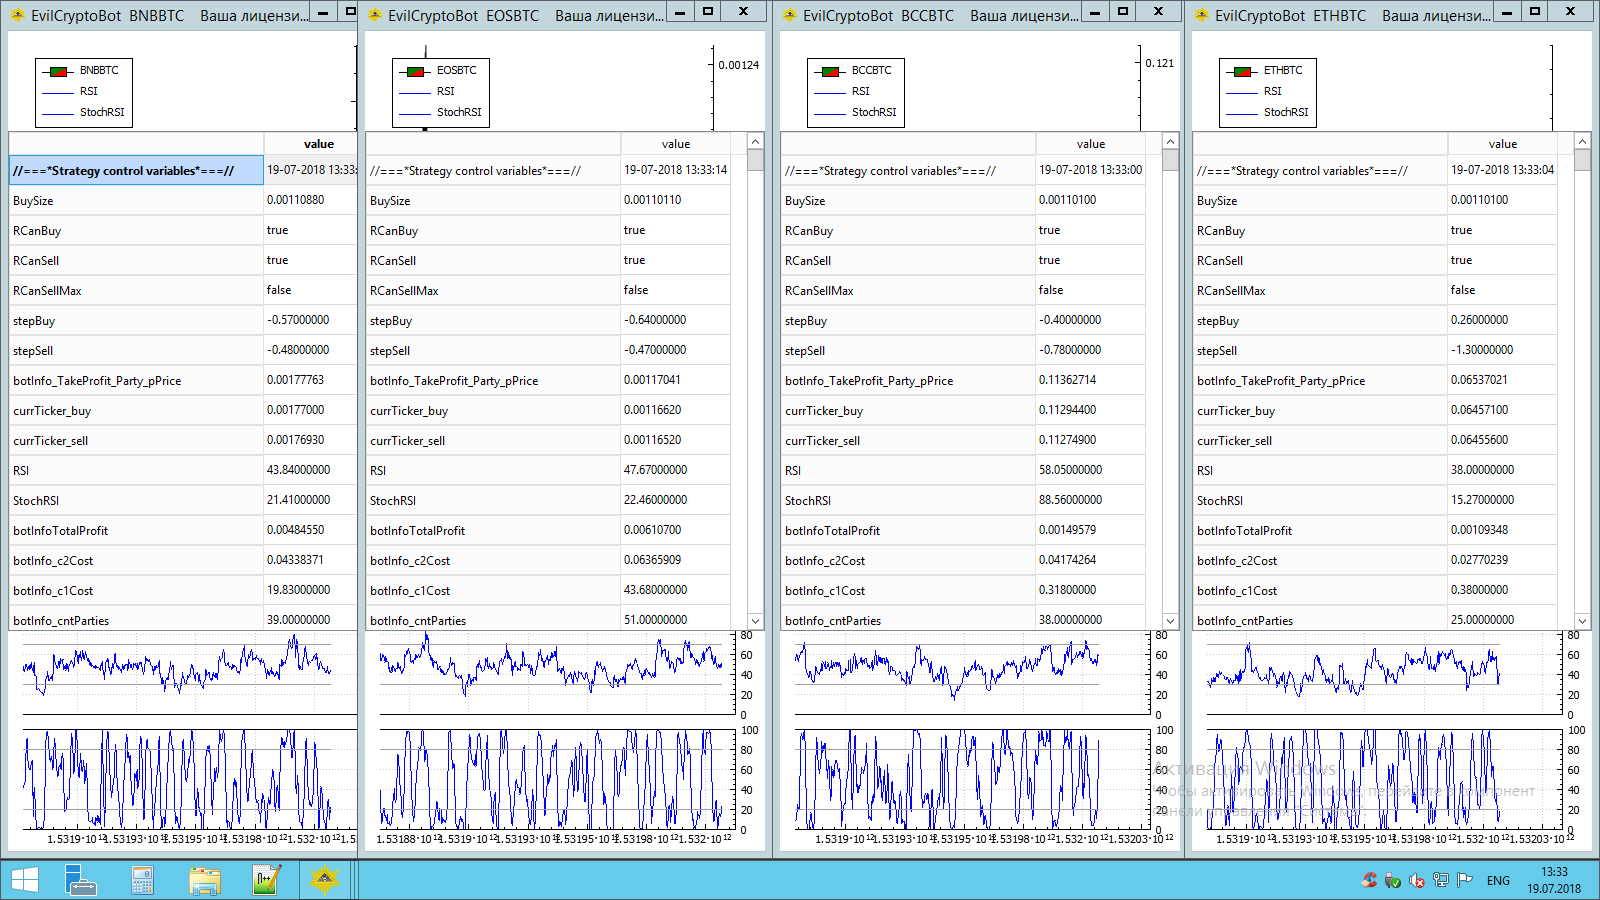Click the scroll-up arrow in the BCCBTC table
1600x900 pixels.
[x=1170, y=141]
